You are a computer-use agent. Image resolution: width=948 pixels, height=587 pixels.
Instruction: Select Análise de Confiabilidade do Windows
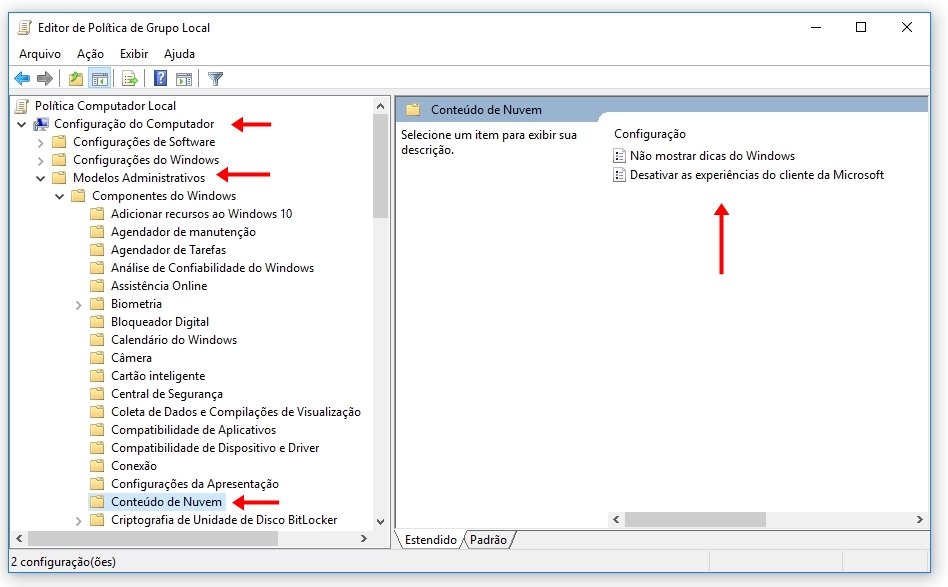pyautogui.click(x=212, y=268)
